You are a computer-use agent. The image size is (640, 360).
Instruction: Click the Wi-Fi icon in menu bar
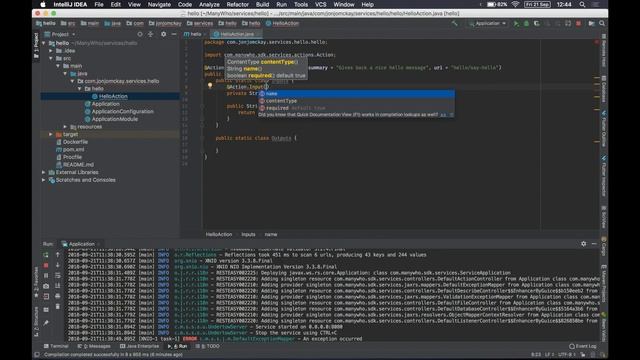[x=515, y=4]
